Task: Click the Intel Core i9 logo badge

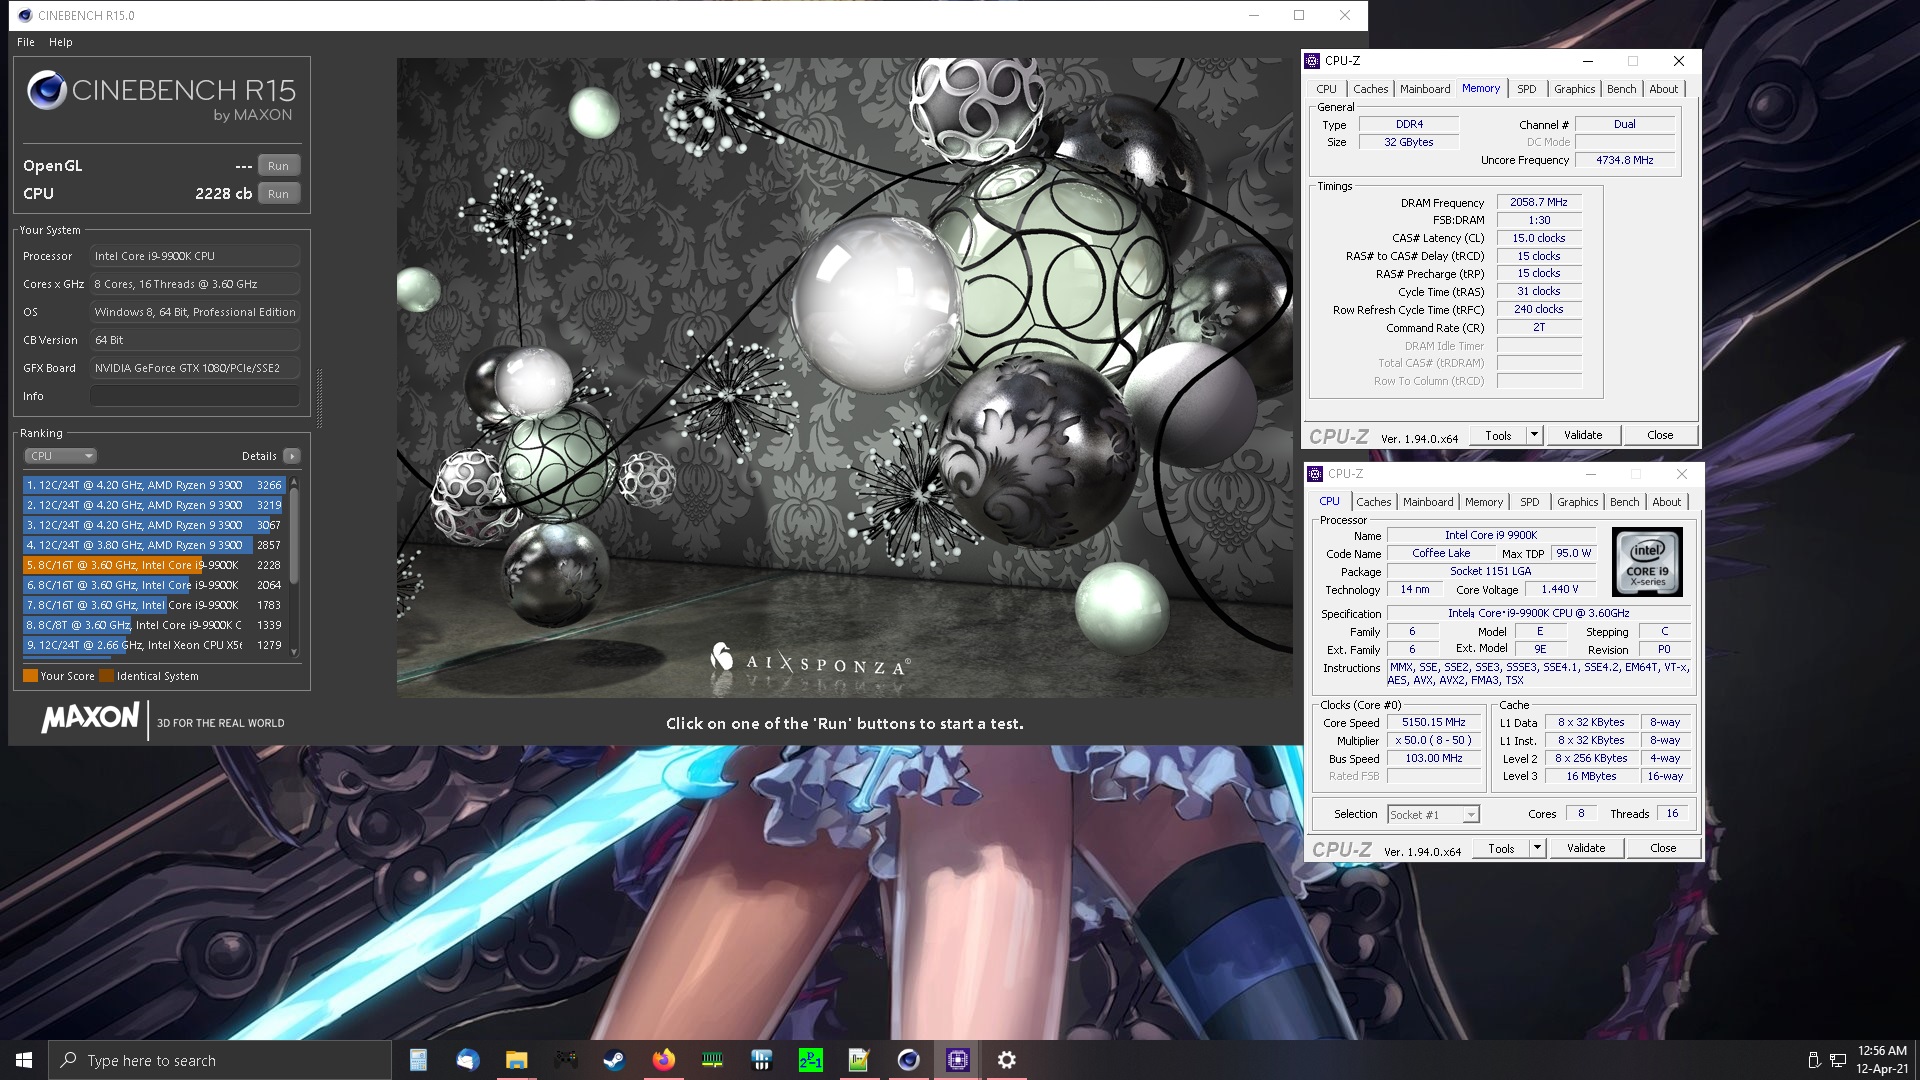Action: pyautogui.click(x=1647, y=562)
